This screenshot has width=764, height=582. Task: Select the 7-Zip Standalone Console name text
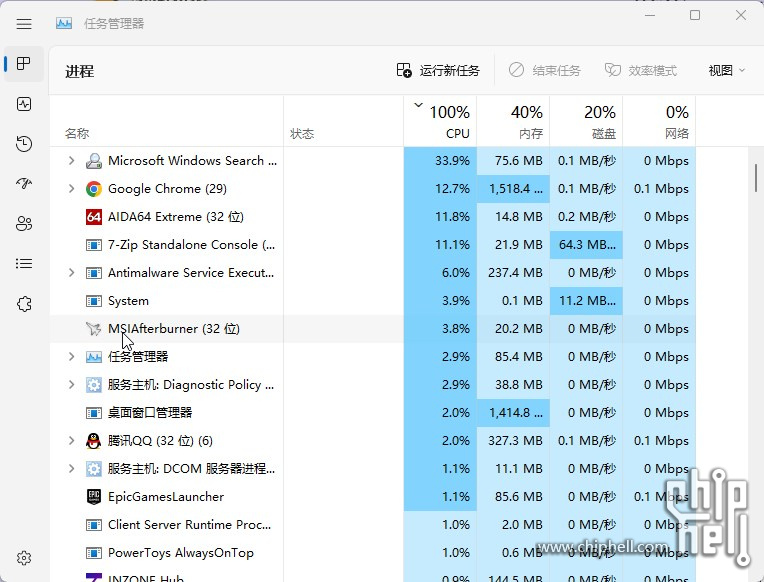pyautogui.click(x=191, y=245)
